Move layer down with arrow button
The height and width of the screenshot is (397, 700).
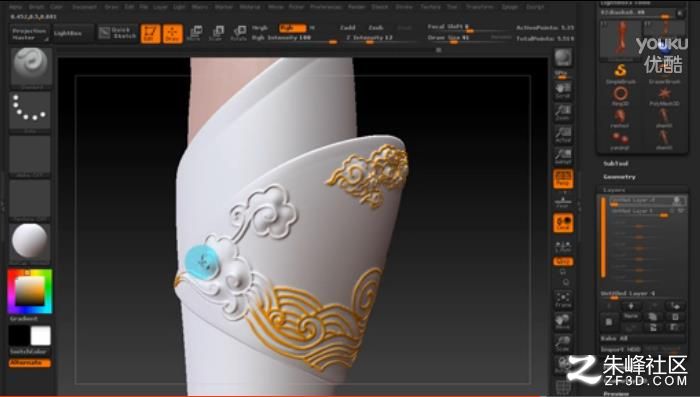[631, 306]
